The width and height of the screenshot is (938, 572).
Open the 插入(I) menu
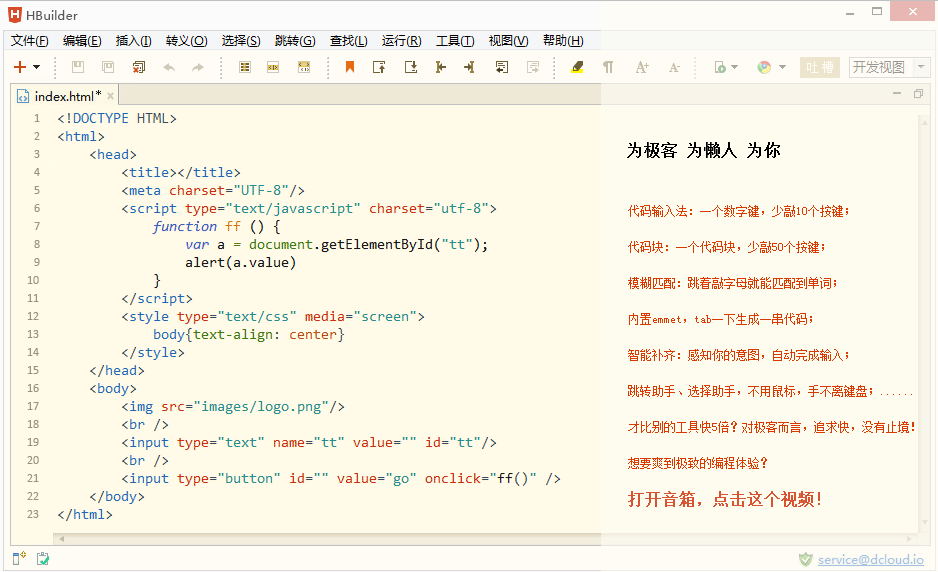tap(133, 41)
